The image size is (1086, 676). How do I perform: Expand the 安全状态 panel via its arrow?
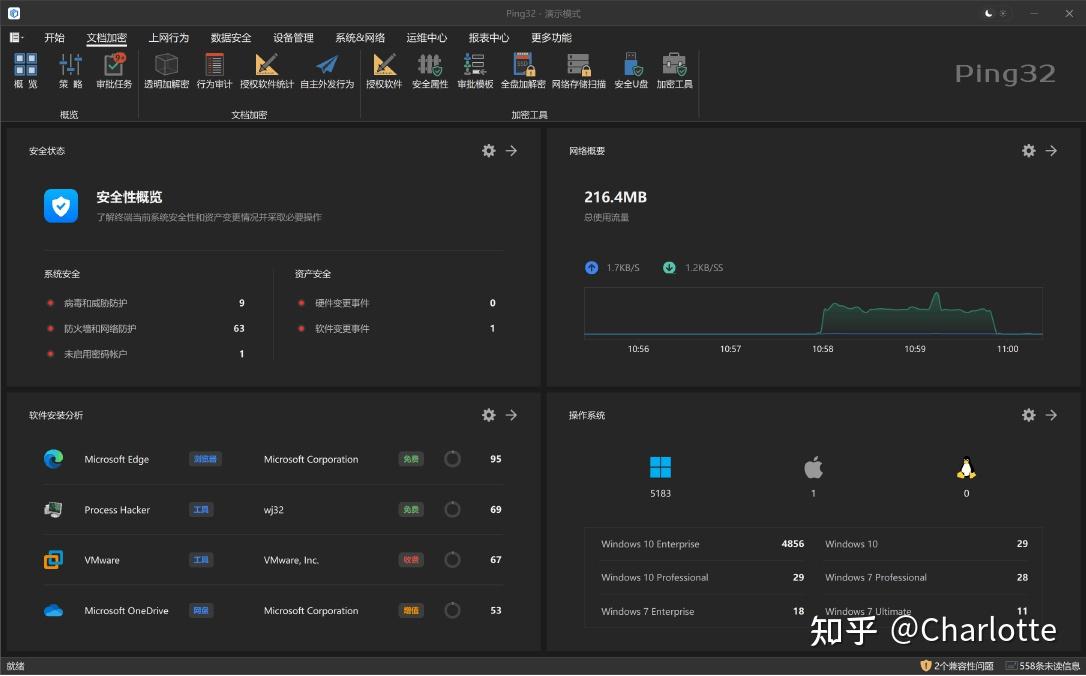pos(512,150)
